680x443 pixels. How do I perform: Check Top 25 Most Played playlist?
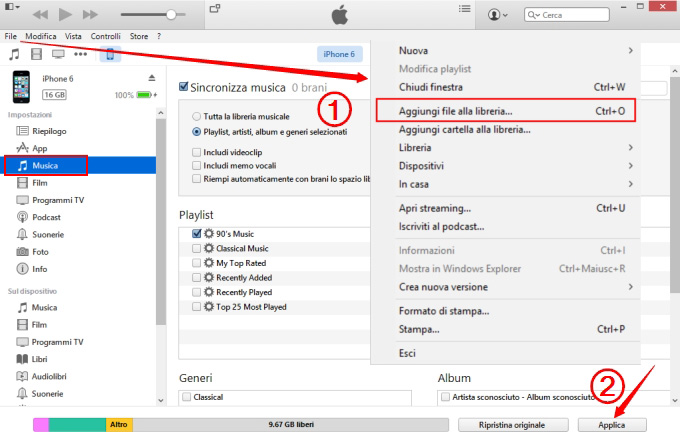tap(196, 307)
